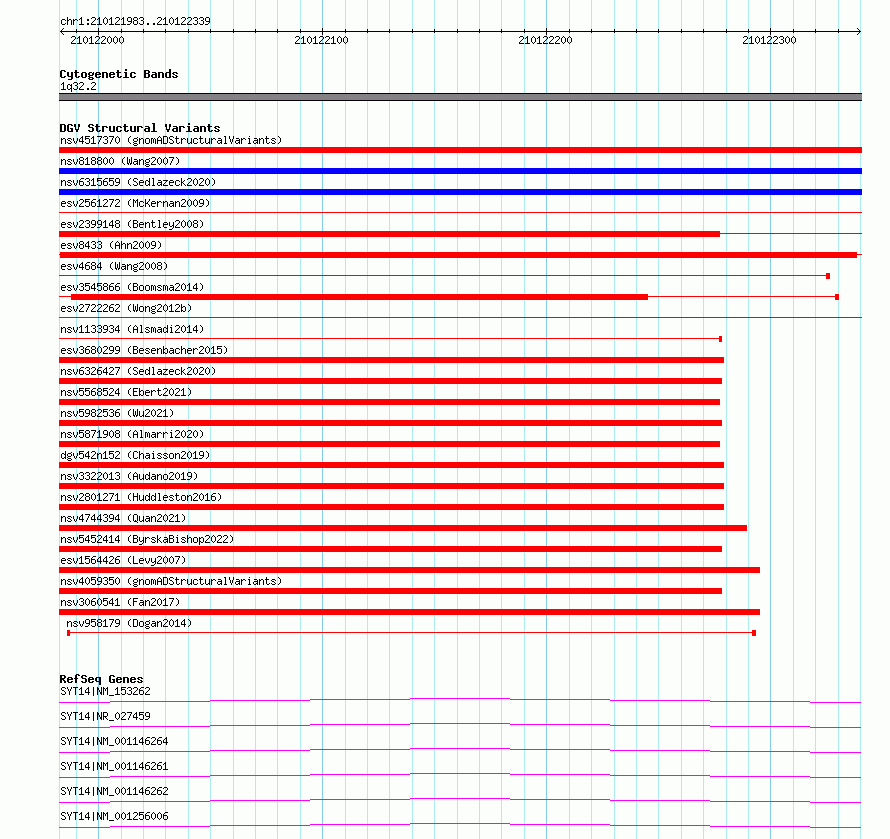Open the esv3545866 (Boomsma2014) variant label
Screen dimensions: 890x839
(x=132, y=287)
